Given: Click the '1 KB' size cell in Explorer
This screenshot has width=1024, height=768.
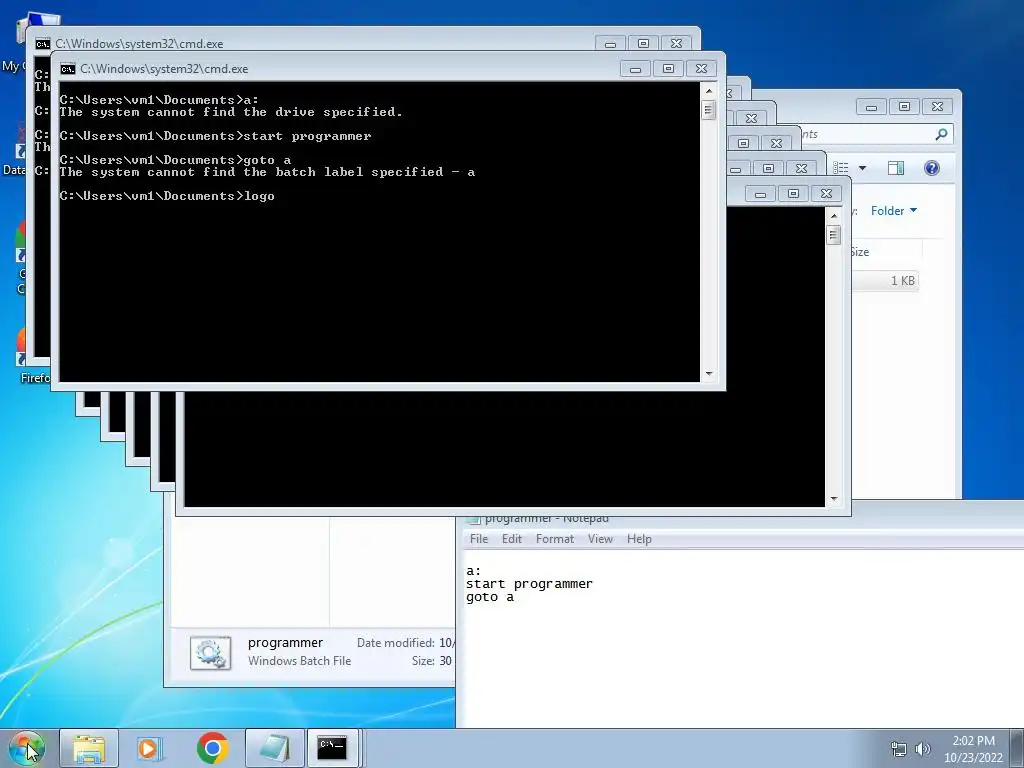Looking at the screenshot, I should [x=903, y=280].
